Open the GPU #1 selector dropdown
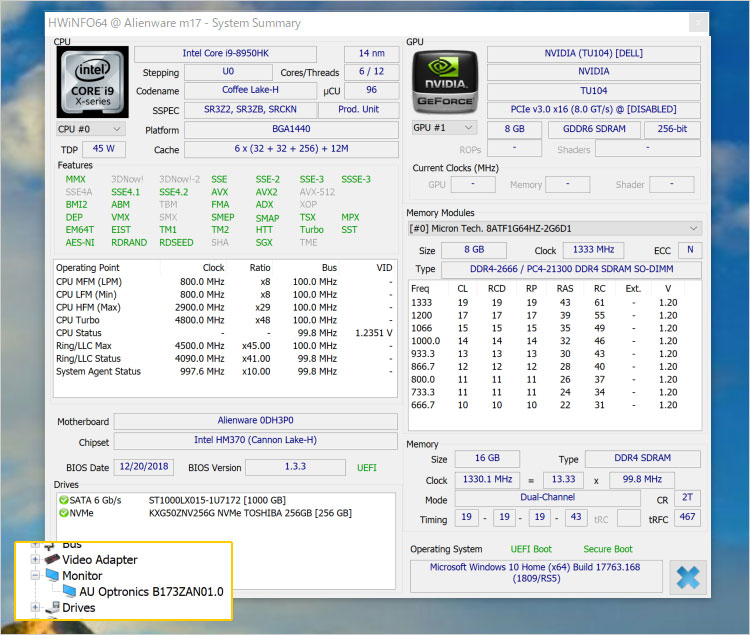The width and height of the screenshot is (750, 635). (x=444, y=128)
